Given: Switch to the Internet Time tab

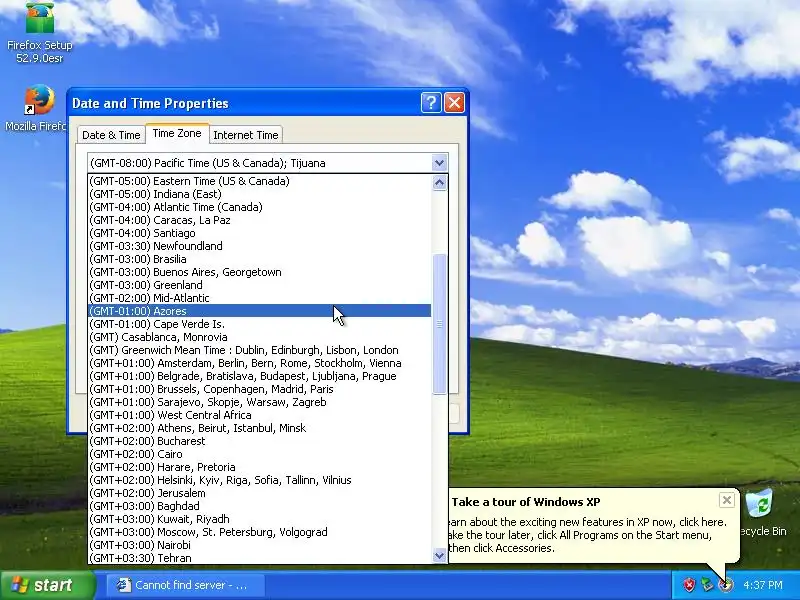Looking at the screenshot, I should click(x=246, y=135).
